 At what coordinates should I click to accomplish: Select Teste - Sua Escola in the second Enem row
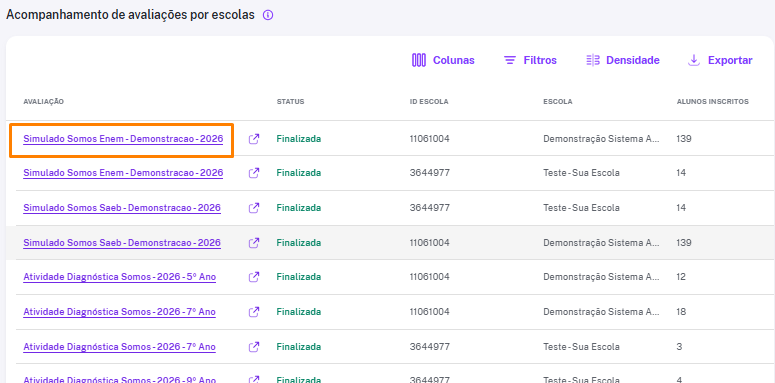point(581,173)
